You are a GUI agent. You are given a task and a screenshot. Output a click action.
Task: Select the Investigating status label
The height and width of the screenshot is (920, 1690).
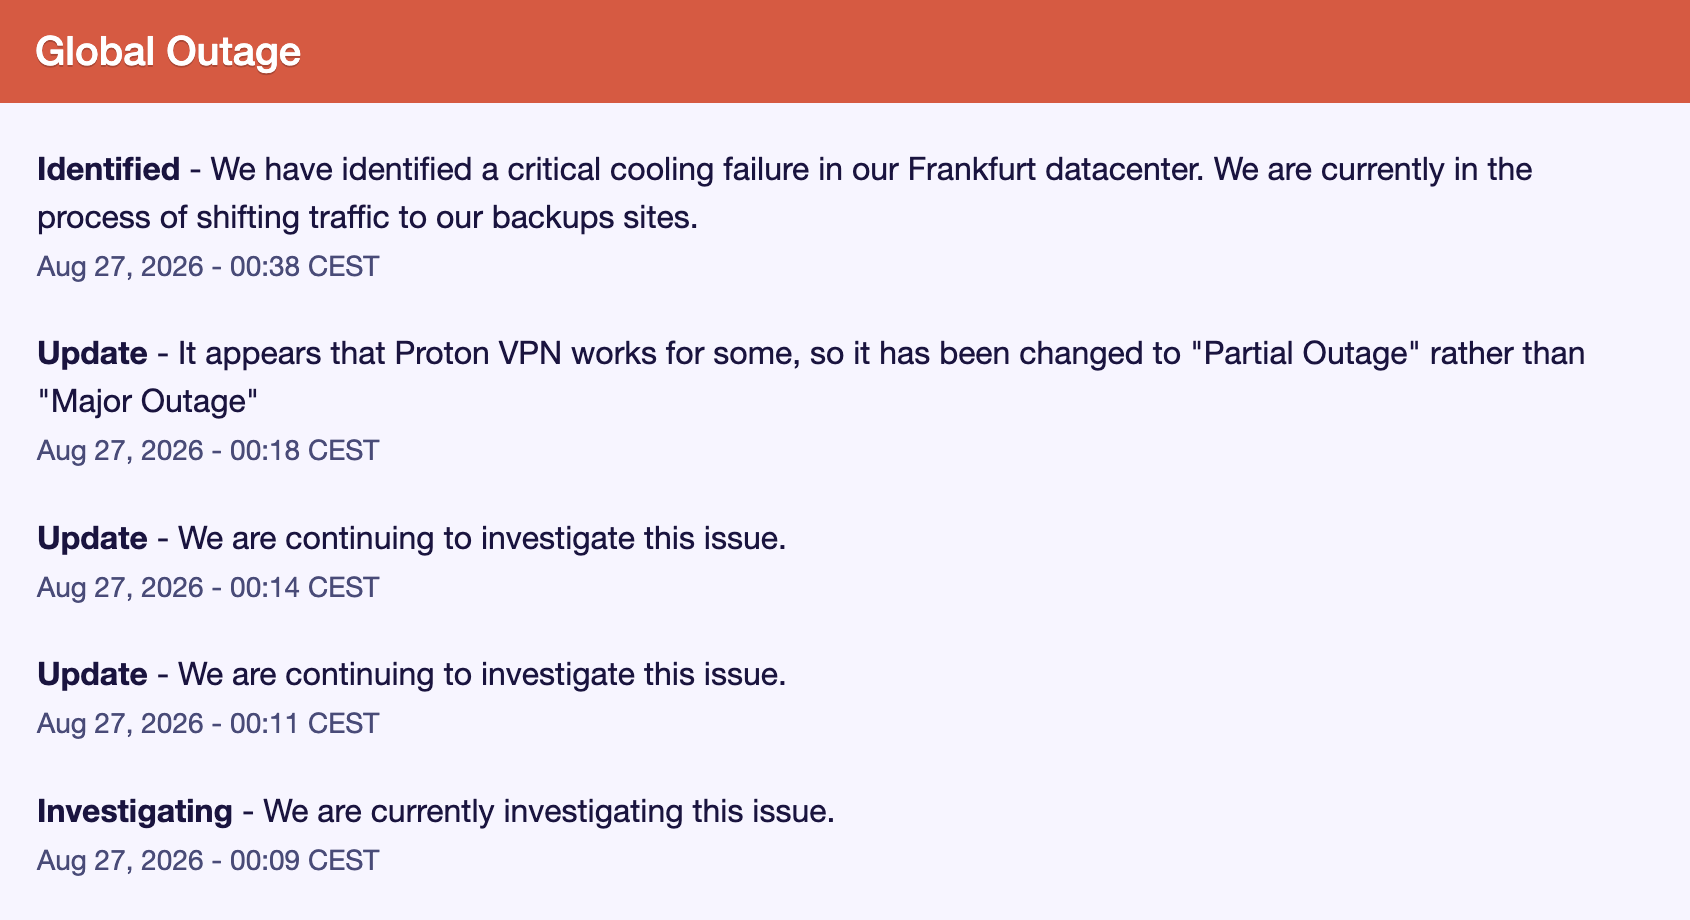pyautogui.click(x=135, y=811)
